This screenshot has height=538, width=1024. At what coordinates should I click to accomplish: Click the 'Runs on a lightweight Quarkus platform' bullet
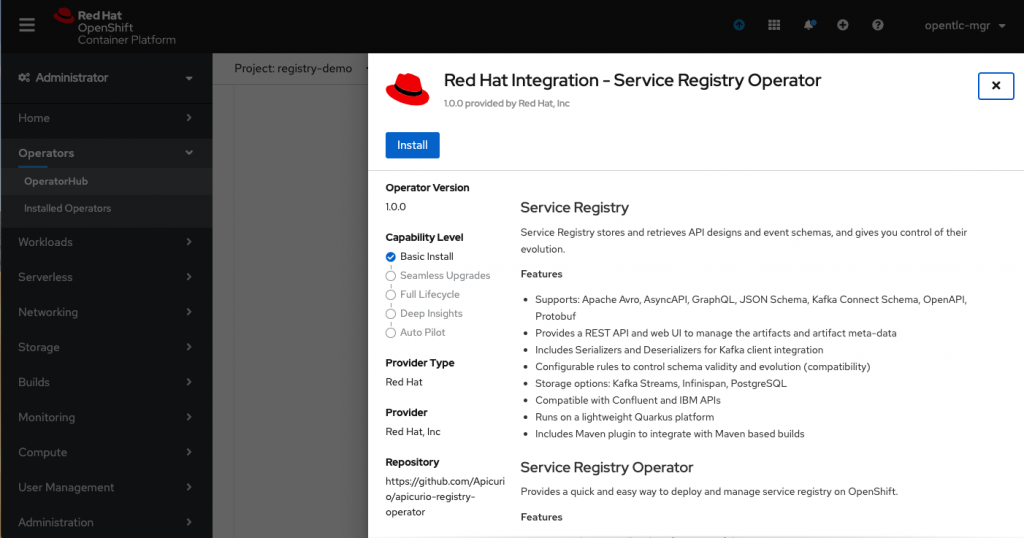coord(624,417)
